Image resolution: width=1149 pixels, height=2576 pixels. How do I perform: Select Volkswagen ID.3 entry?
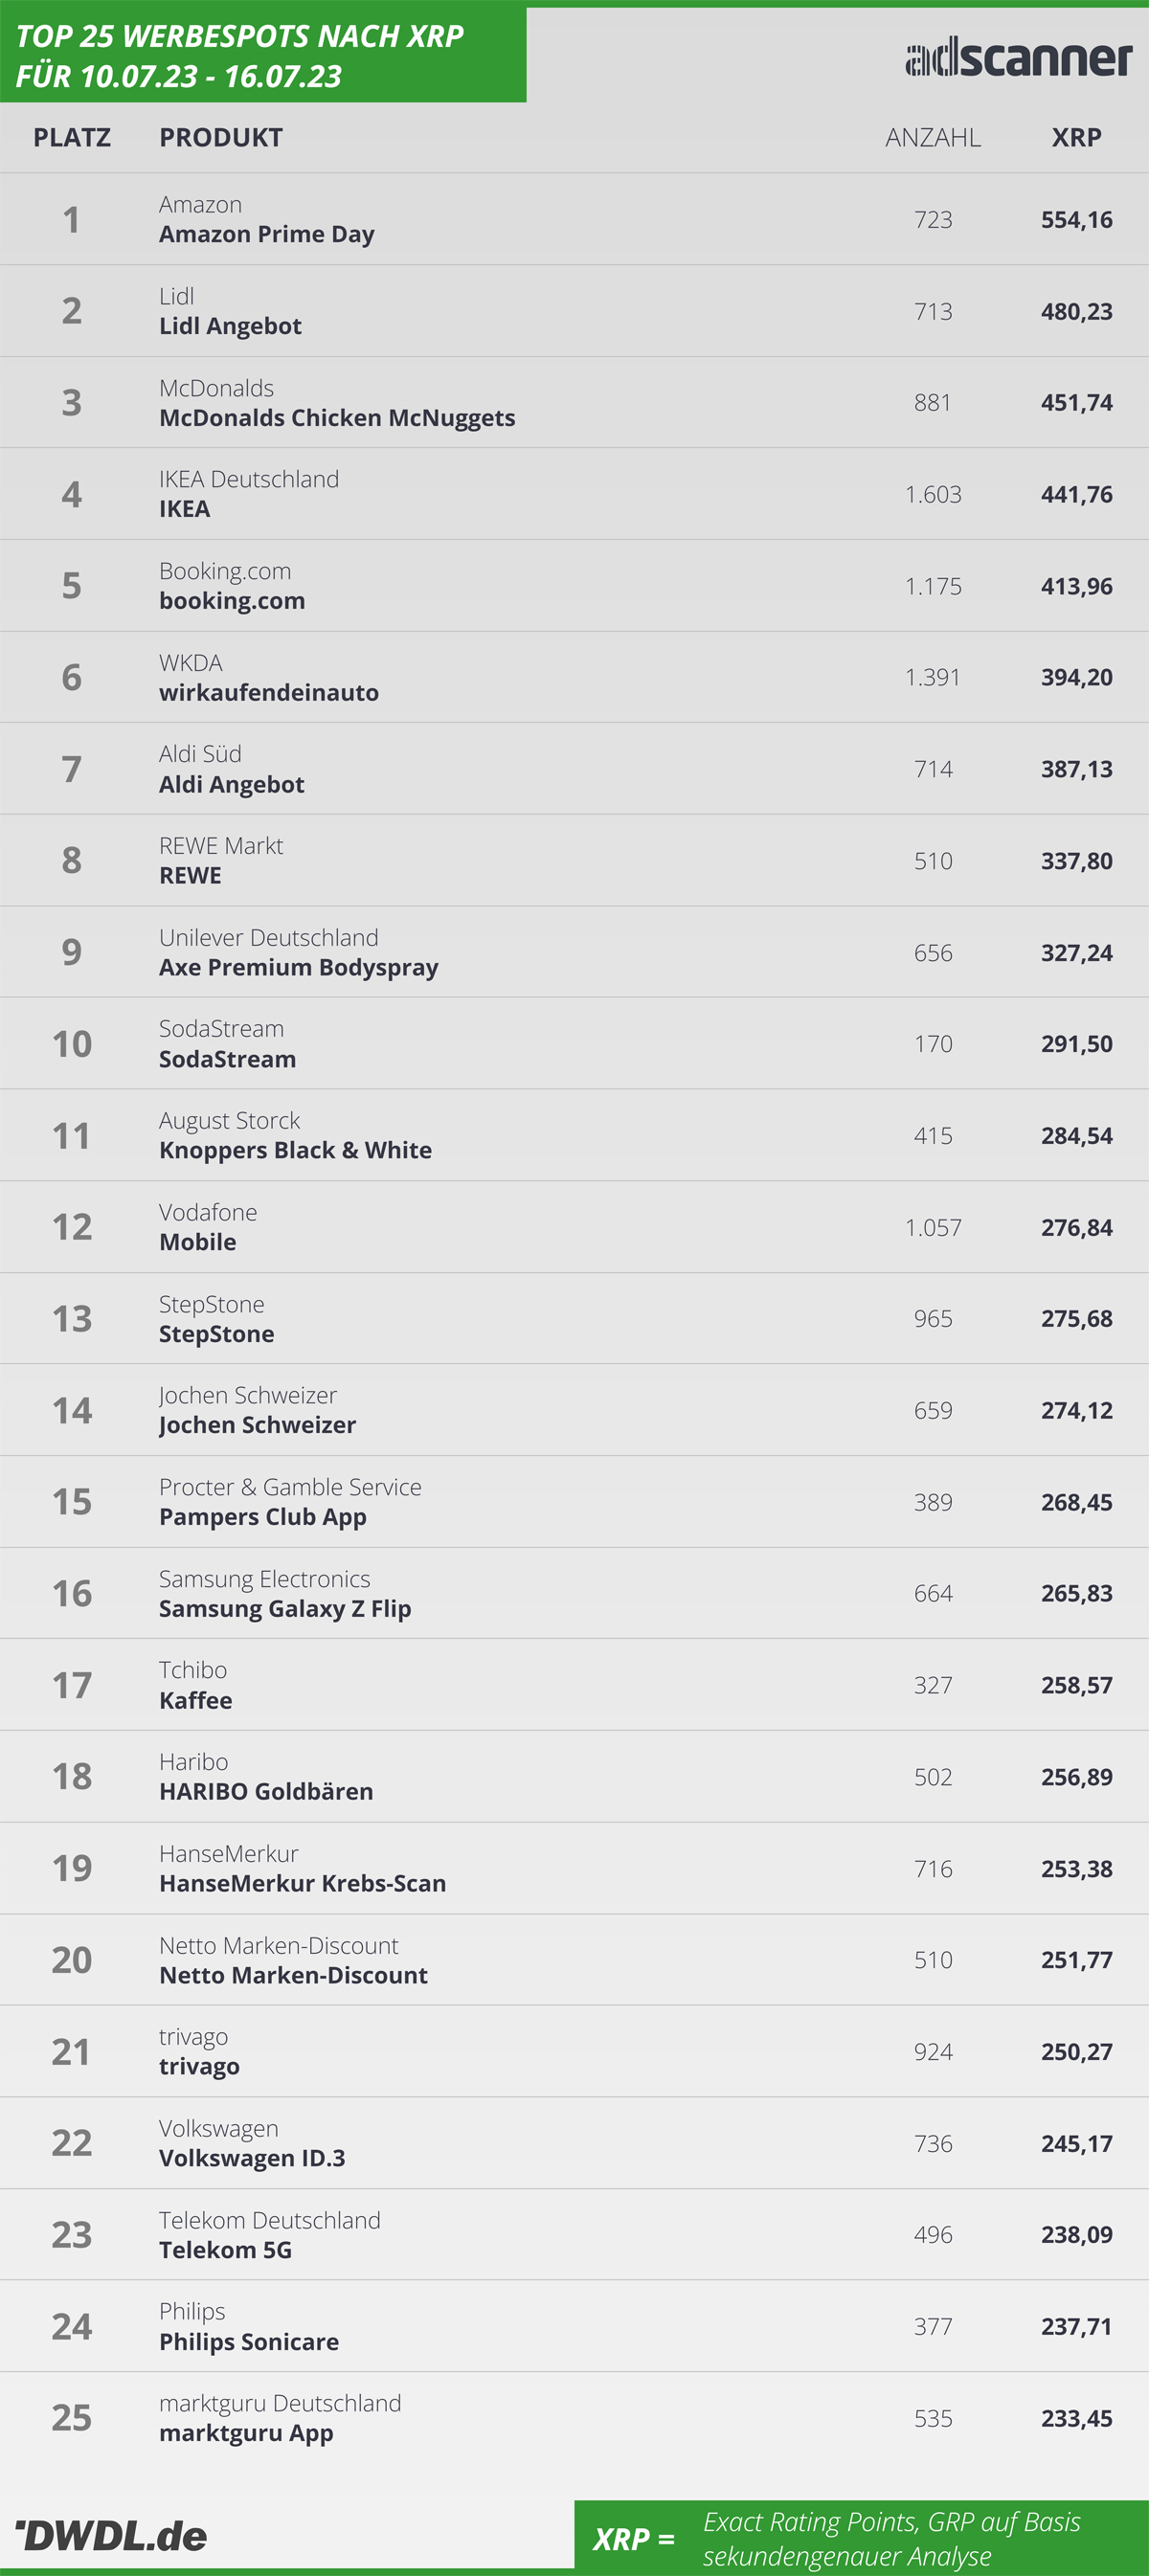click(252, 2158)
